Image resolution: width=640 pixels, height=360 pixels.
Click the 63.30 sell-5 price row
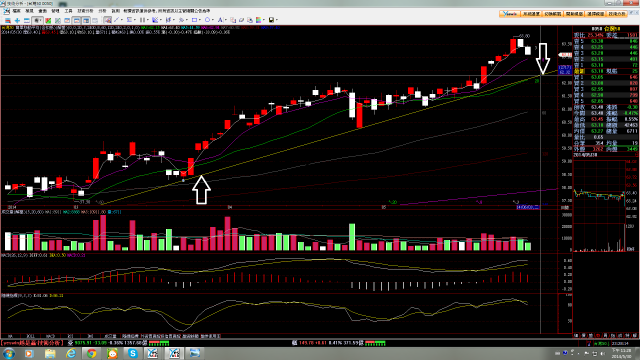606,41
